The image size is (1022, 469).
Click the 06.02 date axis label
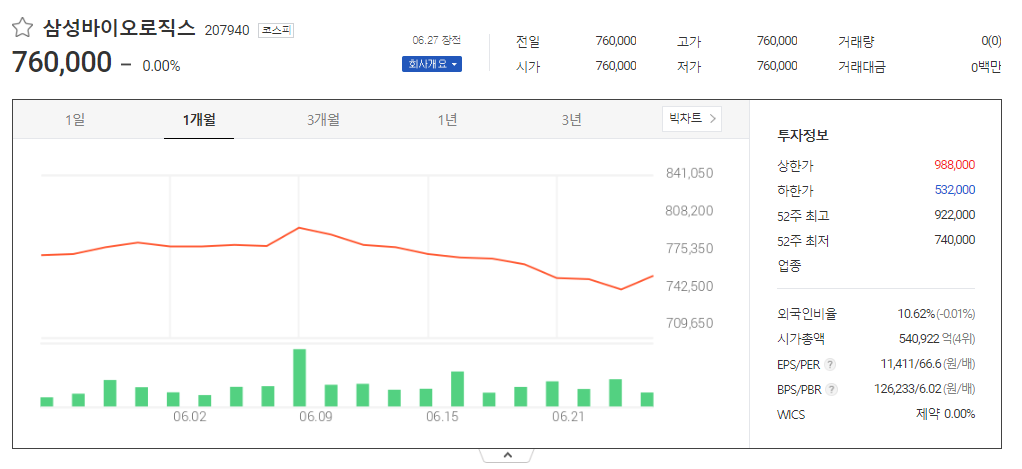point(190,418)
